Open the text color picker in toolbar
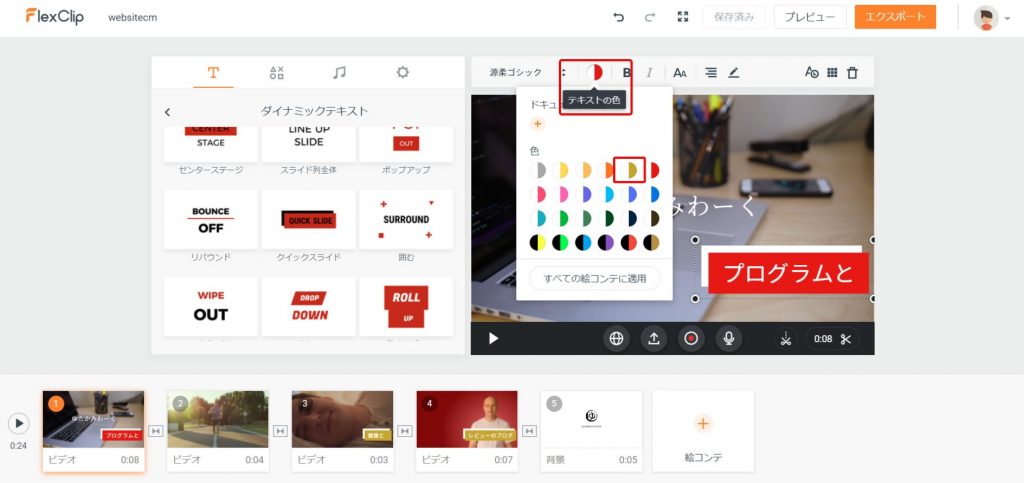Screen dimensions: 1024x483 pos(594,72)
